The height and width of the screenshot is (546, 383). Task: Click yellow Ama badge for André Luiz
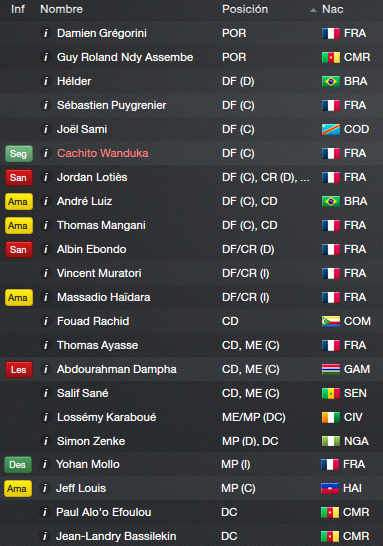click(x=19, y=202)
